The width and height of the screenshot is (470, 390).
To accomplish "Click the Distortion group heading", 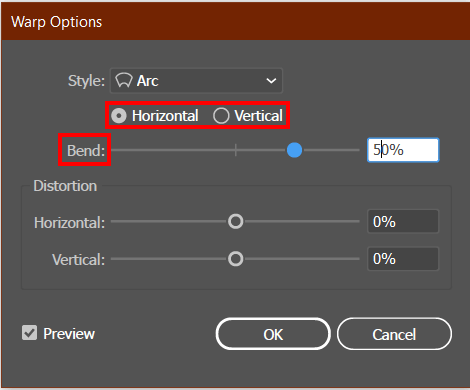I will click(x=65, y=186).
